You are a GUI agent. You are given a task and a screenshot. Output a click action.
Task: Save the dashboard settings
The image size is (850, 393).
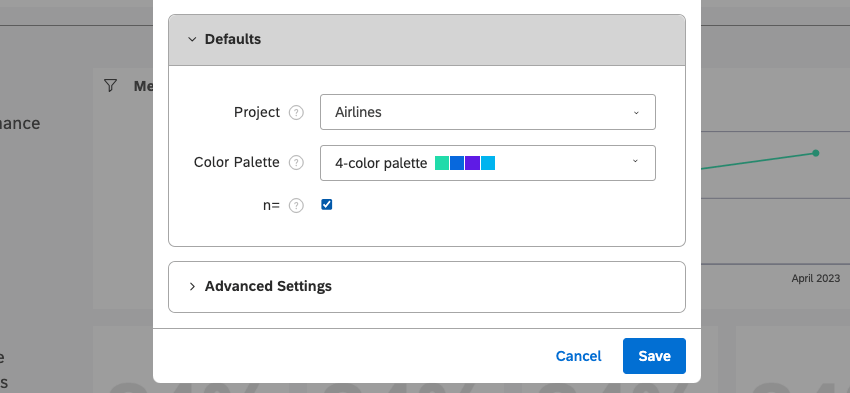pos(654,356)
